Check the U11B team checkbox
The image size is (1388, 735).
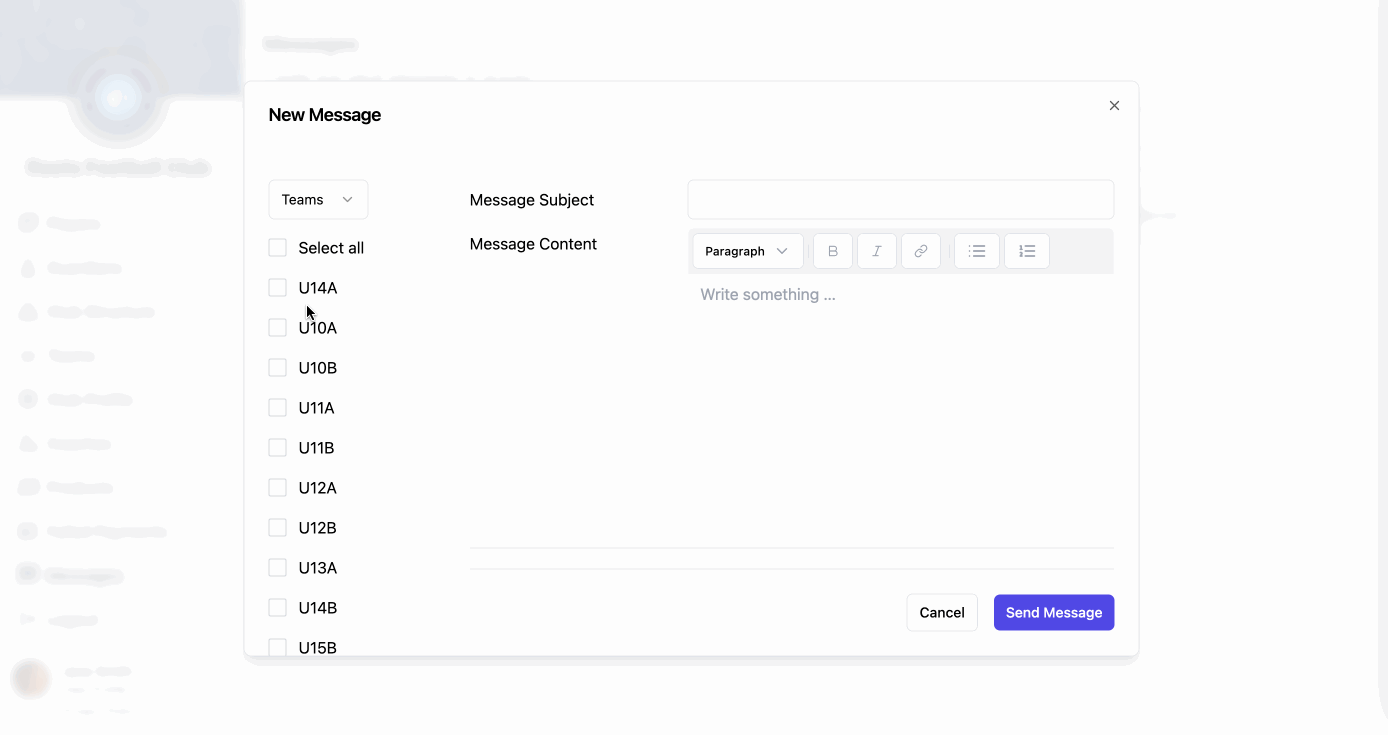coord(278,447)
